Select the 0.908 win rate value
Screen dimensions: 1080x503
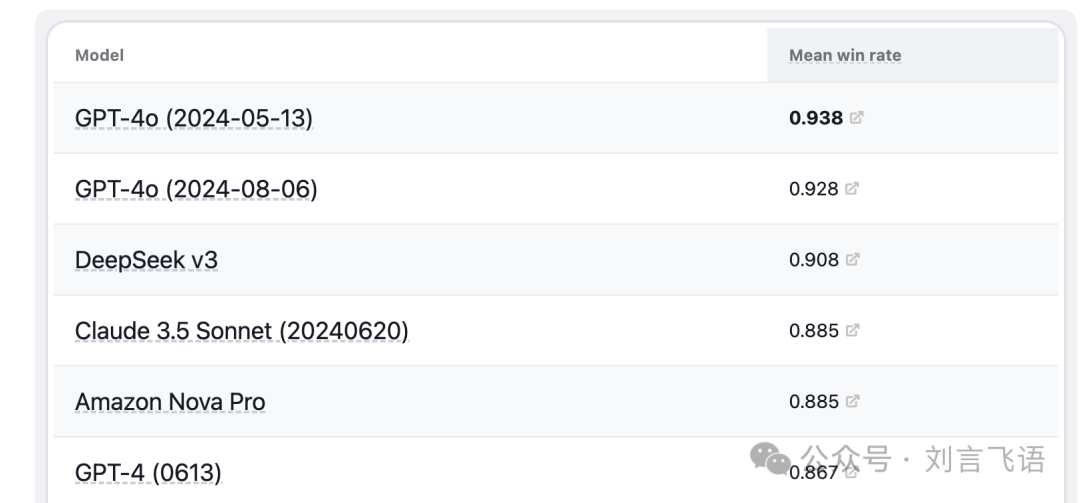click(x=814, y=260)
